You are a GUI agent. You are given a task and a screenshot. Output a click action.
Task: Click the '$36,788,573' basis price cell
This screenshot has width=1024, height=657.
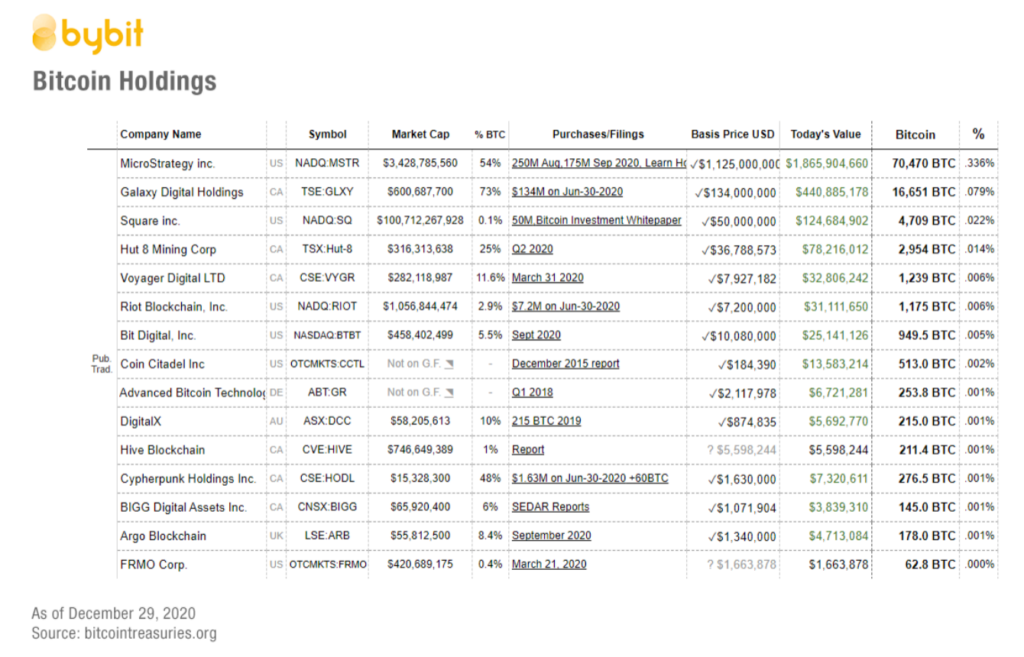pyautogui.click(x=739, y=250)
